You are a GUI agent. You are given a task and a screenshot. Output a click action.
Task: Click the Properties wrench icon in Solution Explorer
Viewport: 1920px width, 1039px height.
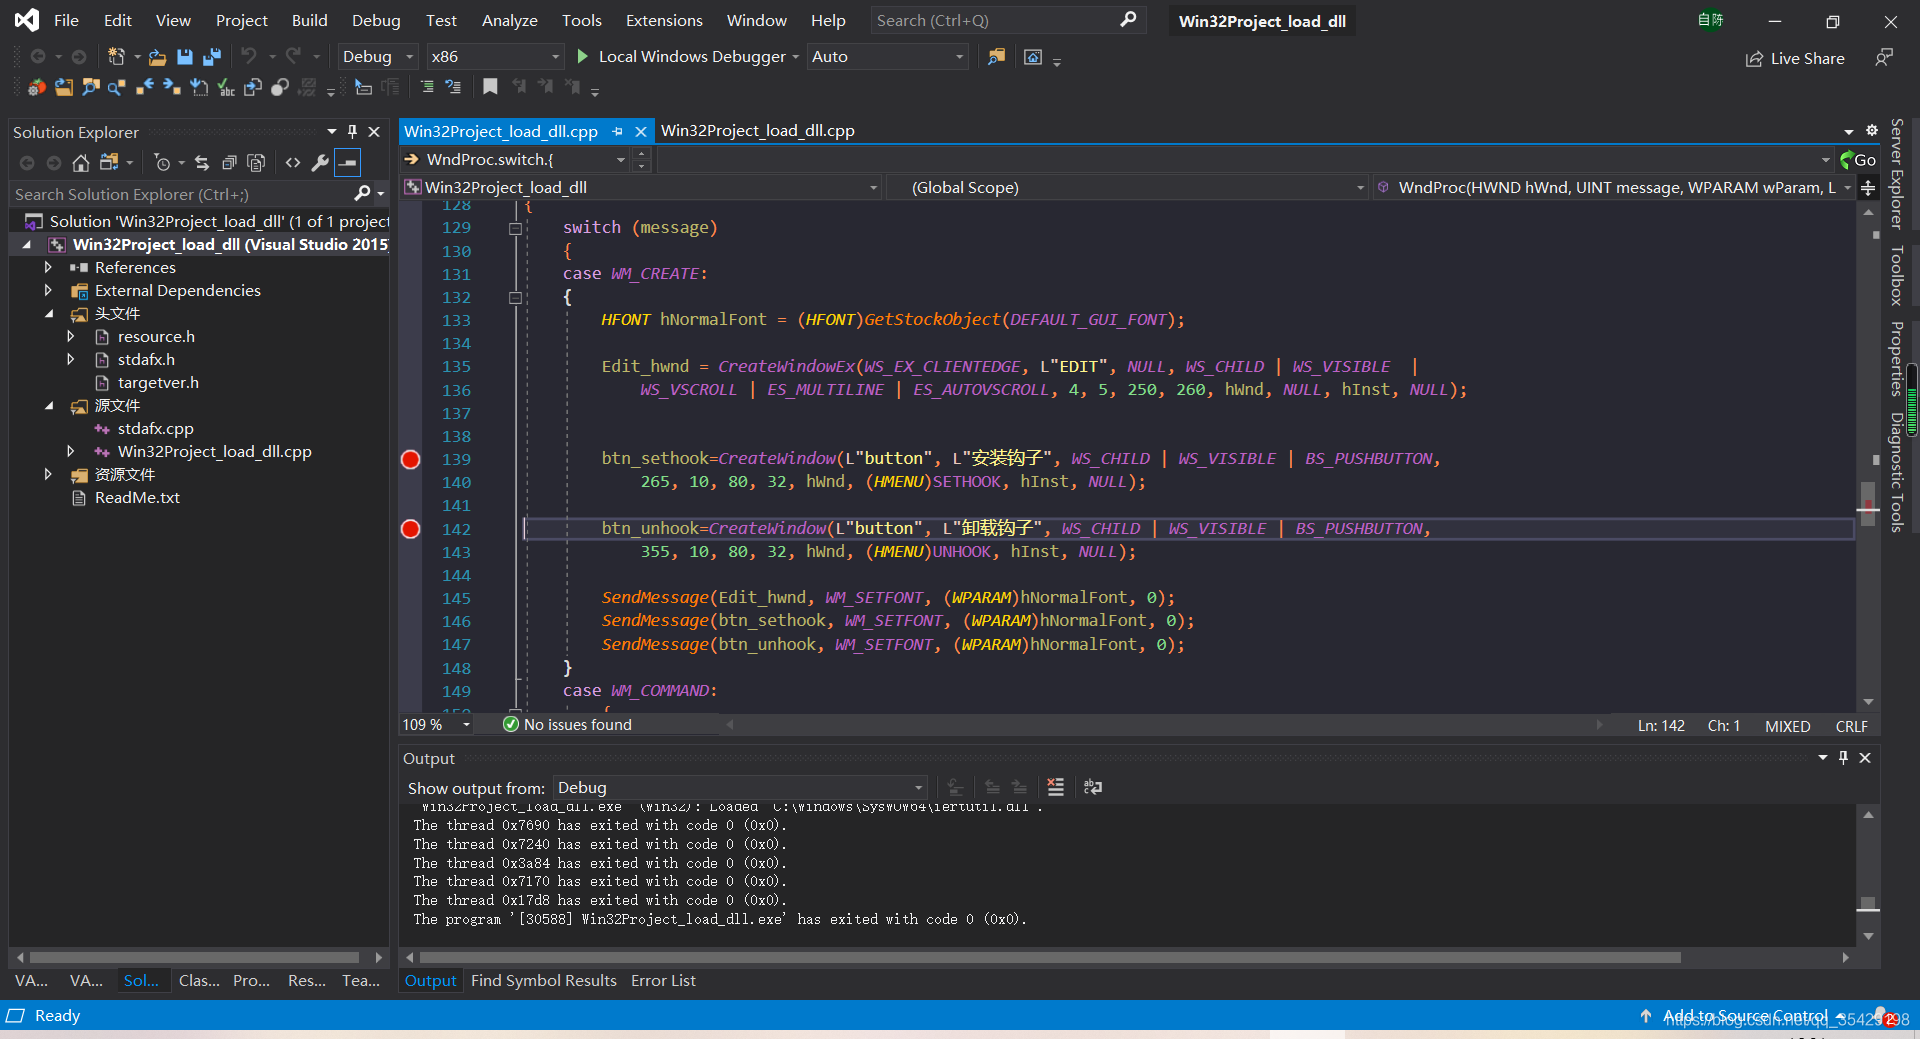(320, 162)
